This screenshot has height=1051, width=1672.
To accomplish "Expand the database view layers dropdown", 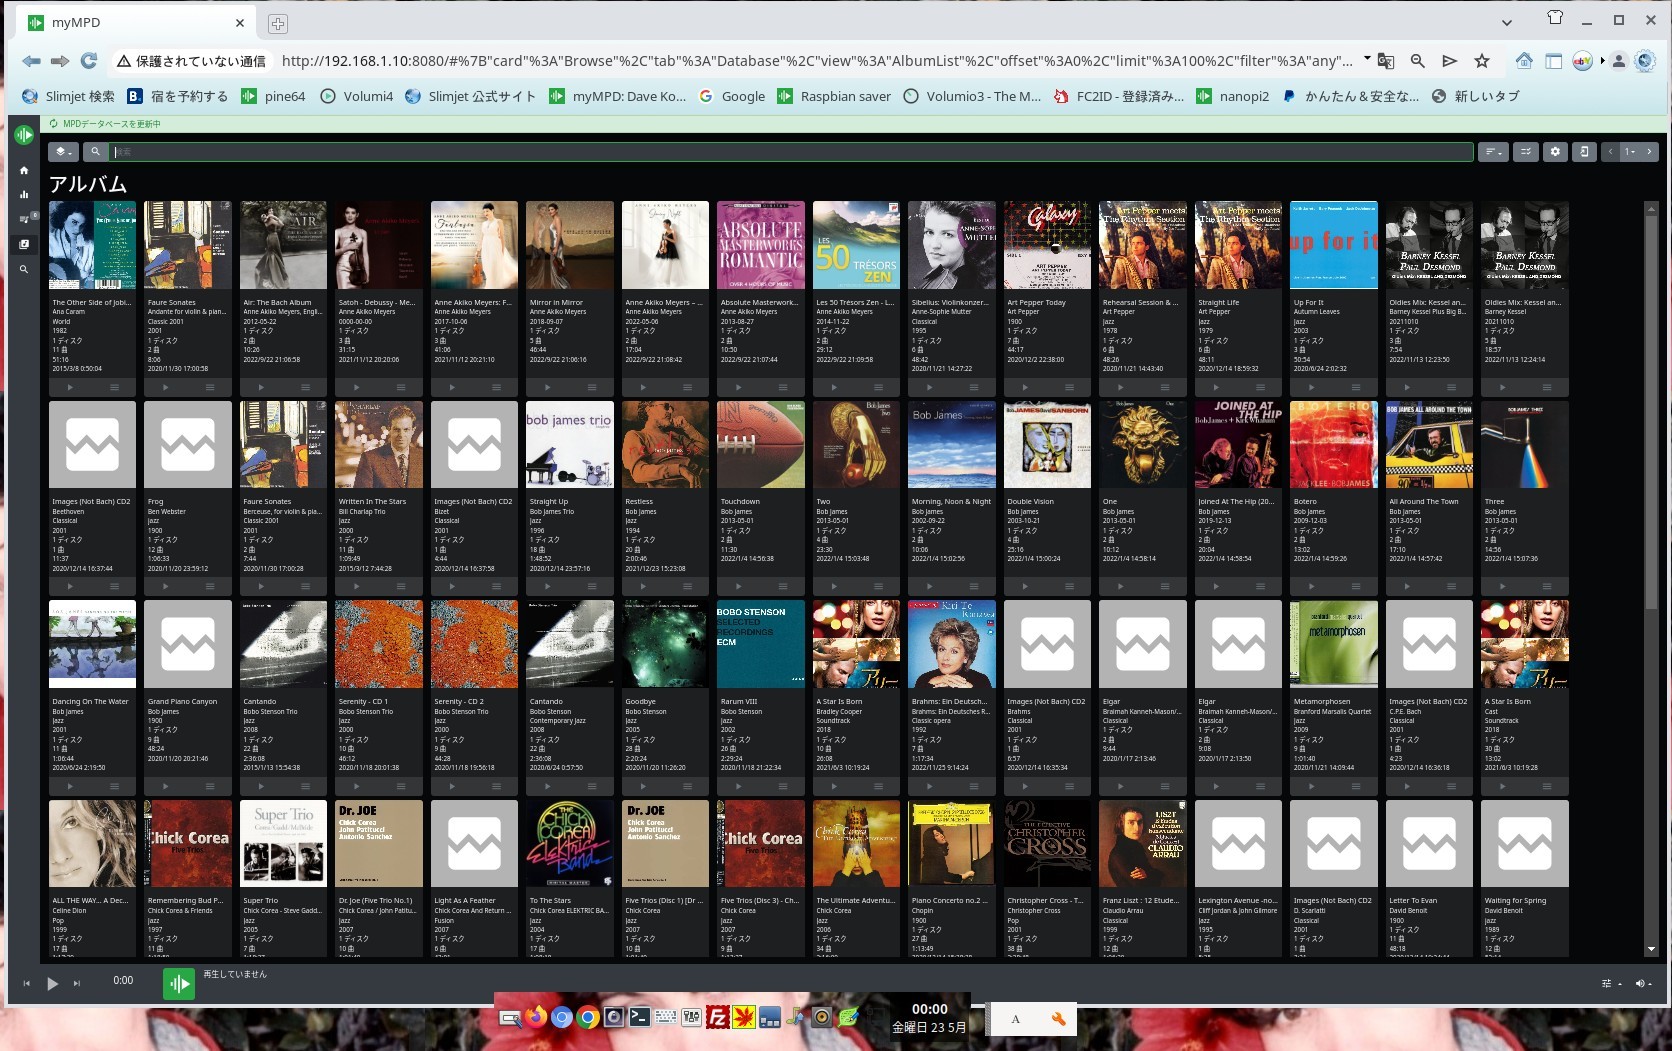I will tap(63, 152).
